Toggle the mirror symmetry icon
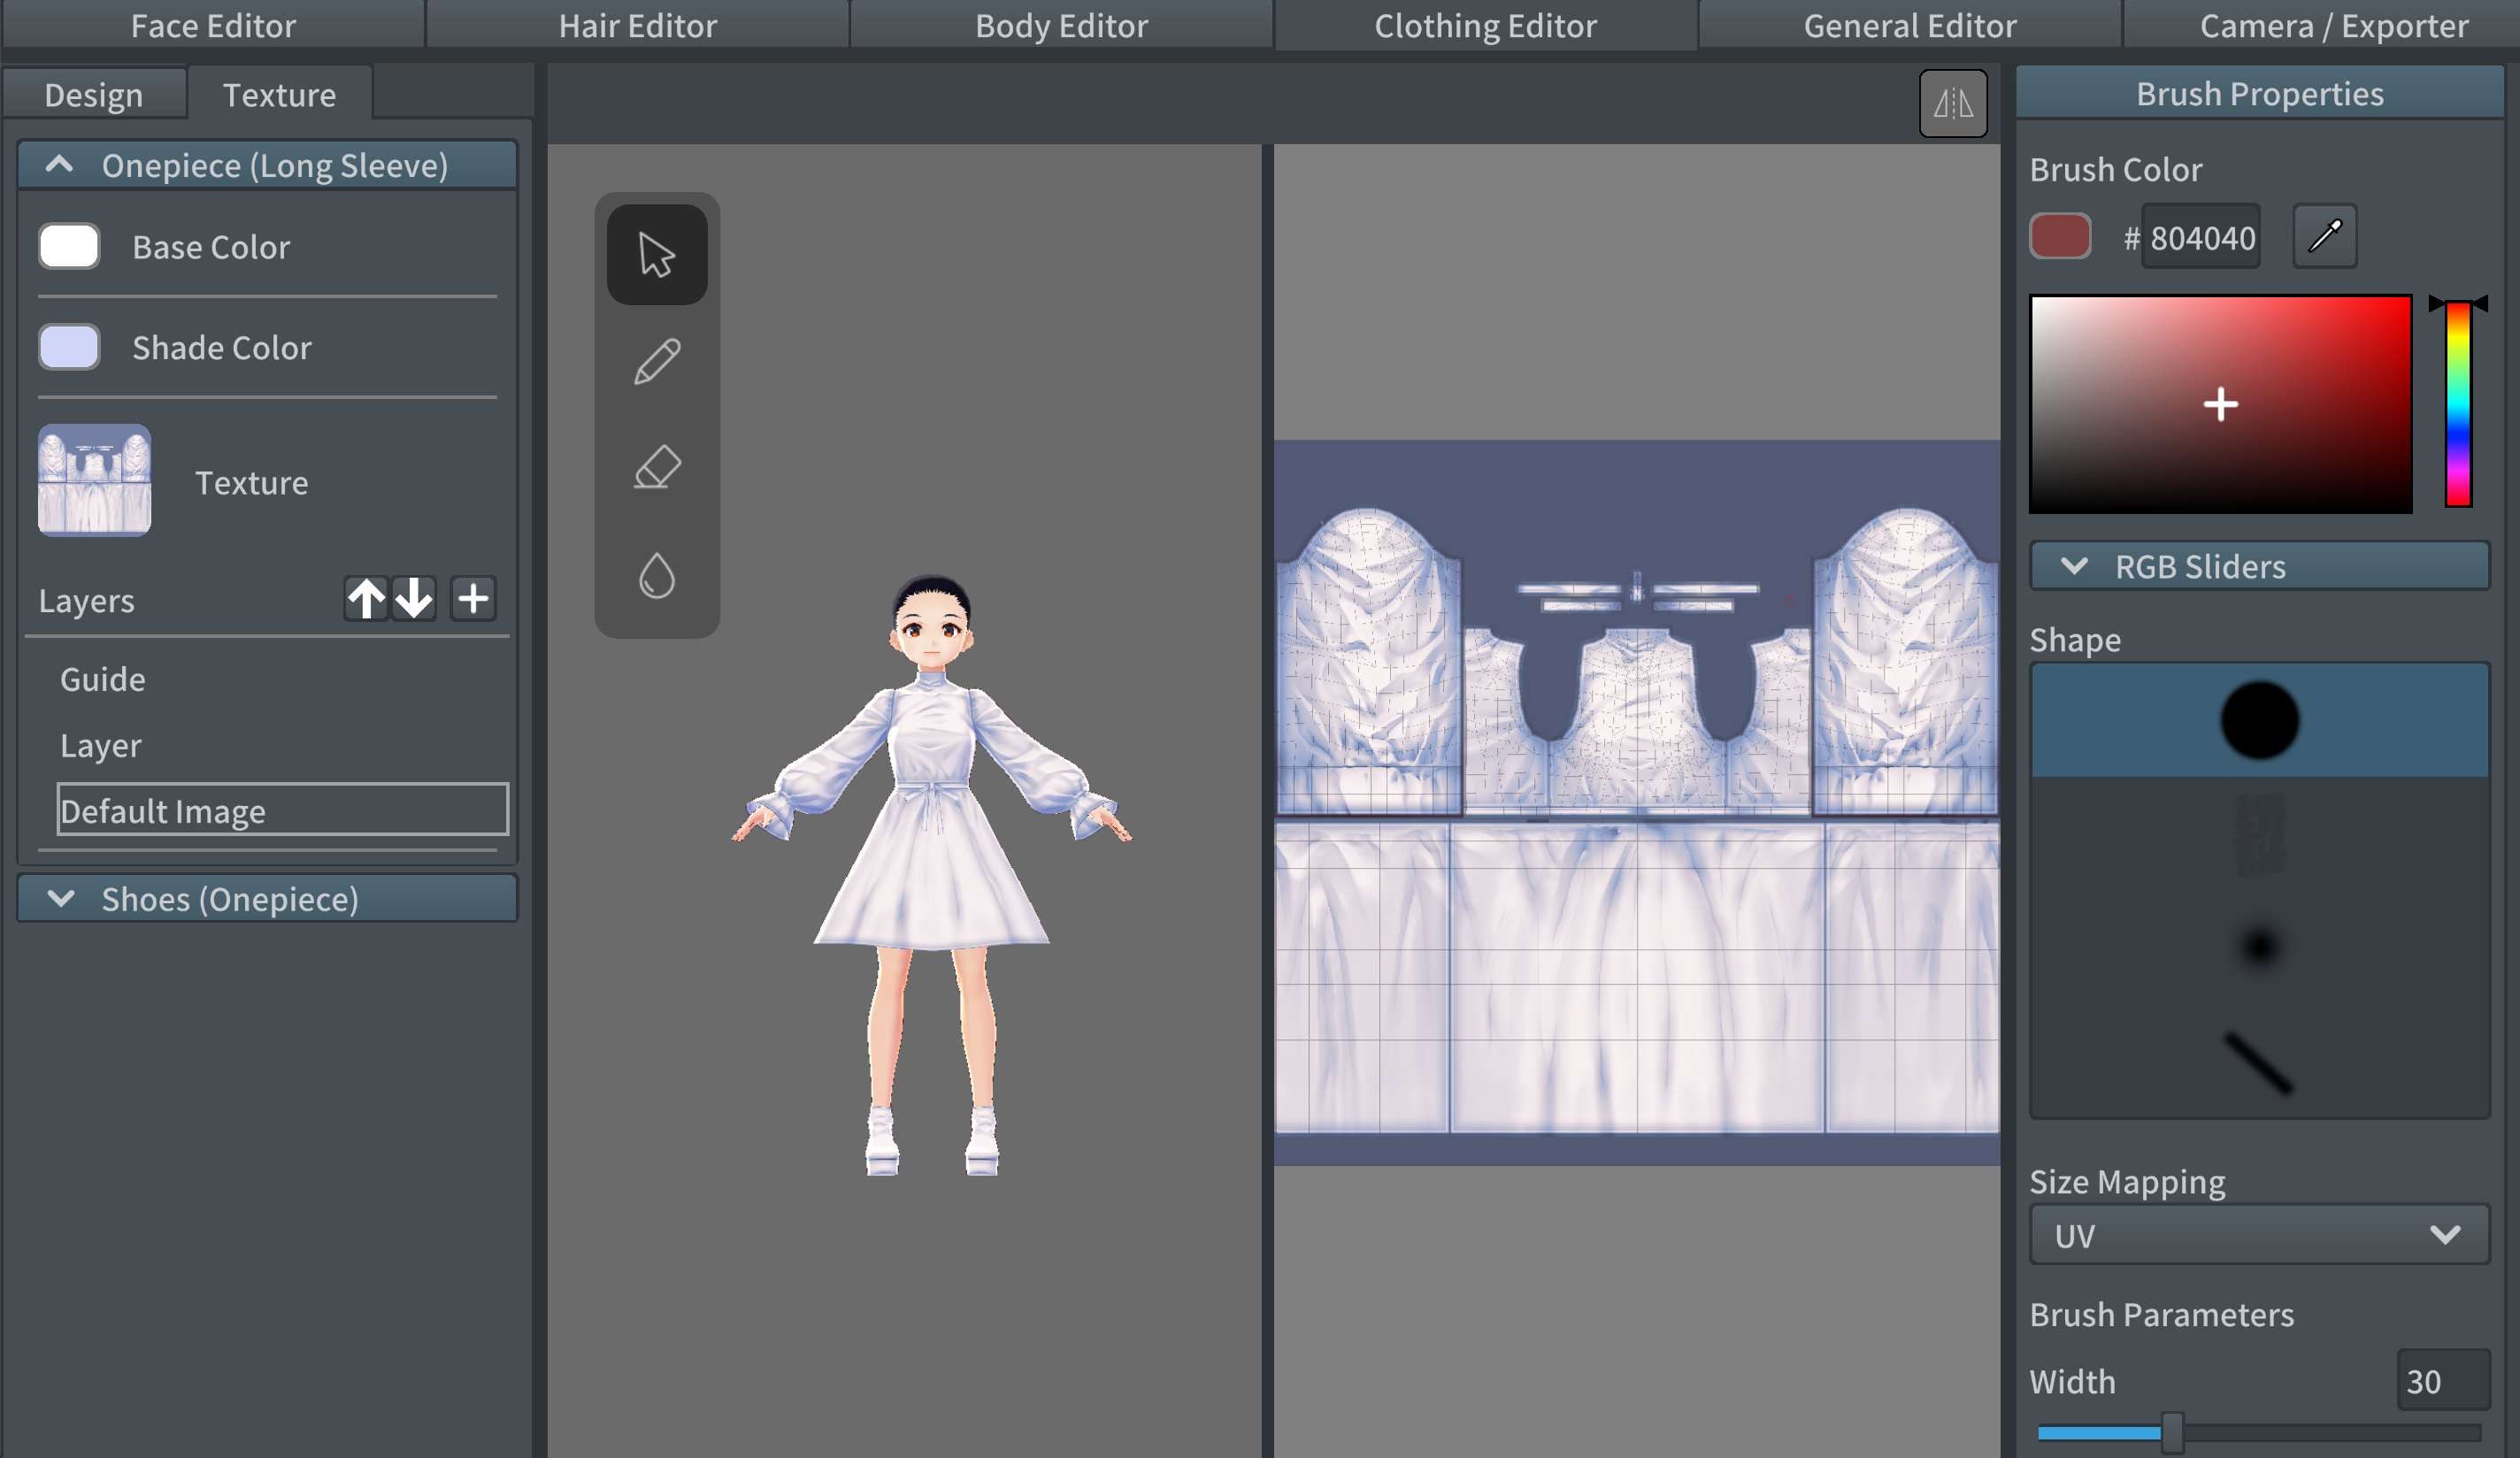 (1952, 103)
